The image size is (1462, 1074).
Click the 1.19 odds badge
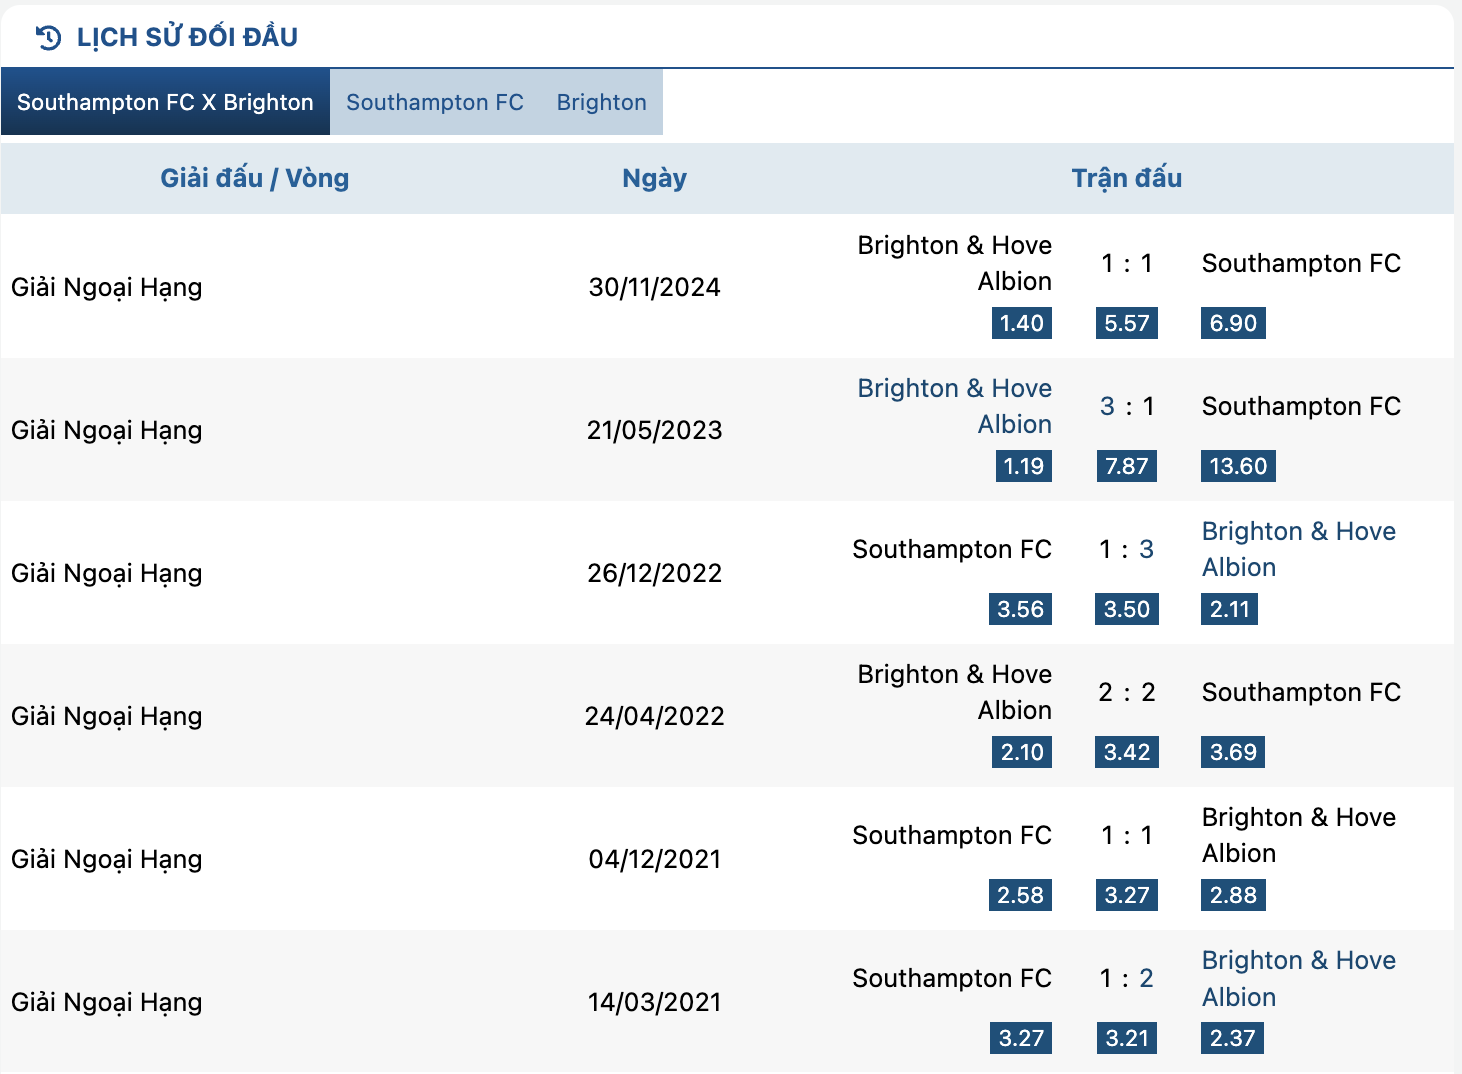(1024, 466)
